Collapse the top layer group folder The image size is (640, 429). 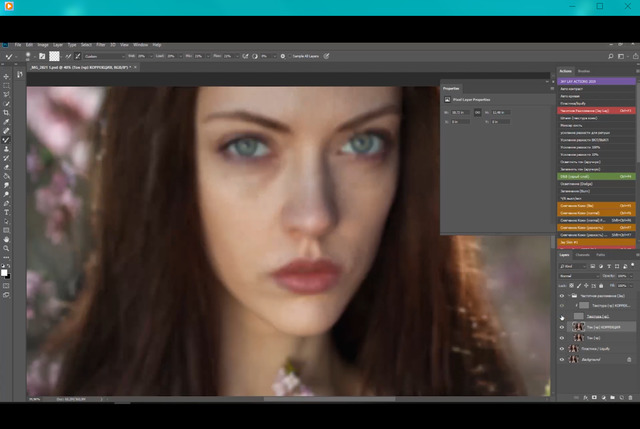(569, 296)
